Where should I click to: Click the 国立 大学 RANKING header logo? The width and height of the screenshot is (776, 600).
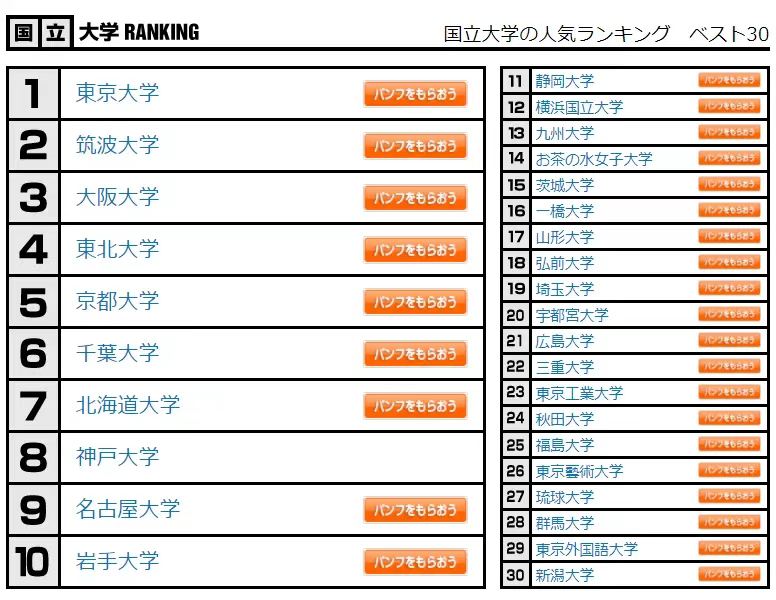coord(105,33)
